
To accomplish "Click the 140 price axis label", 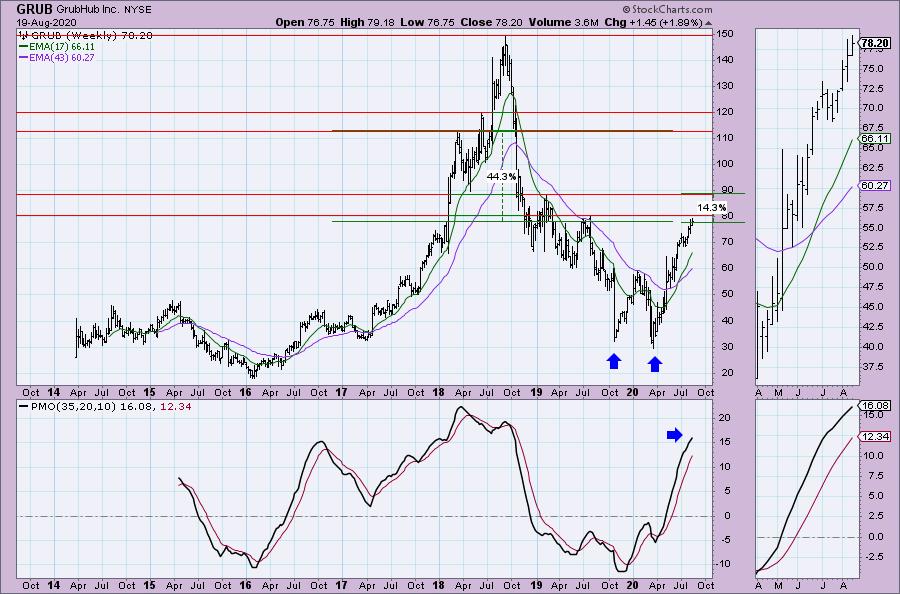I will coord(725,60).
